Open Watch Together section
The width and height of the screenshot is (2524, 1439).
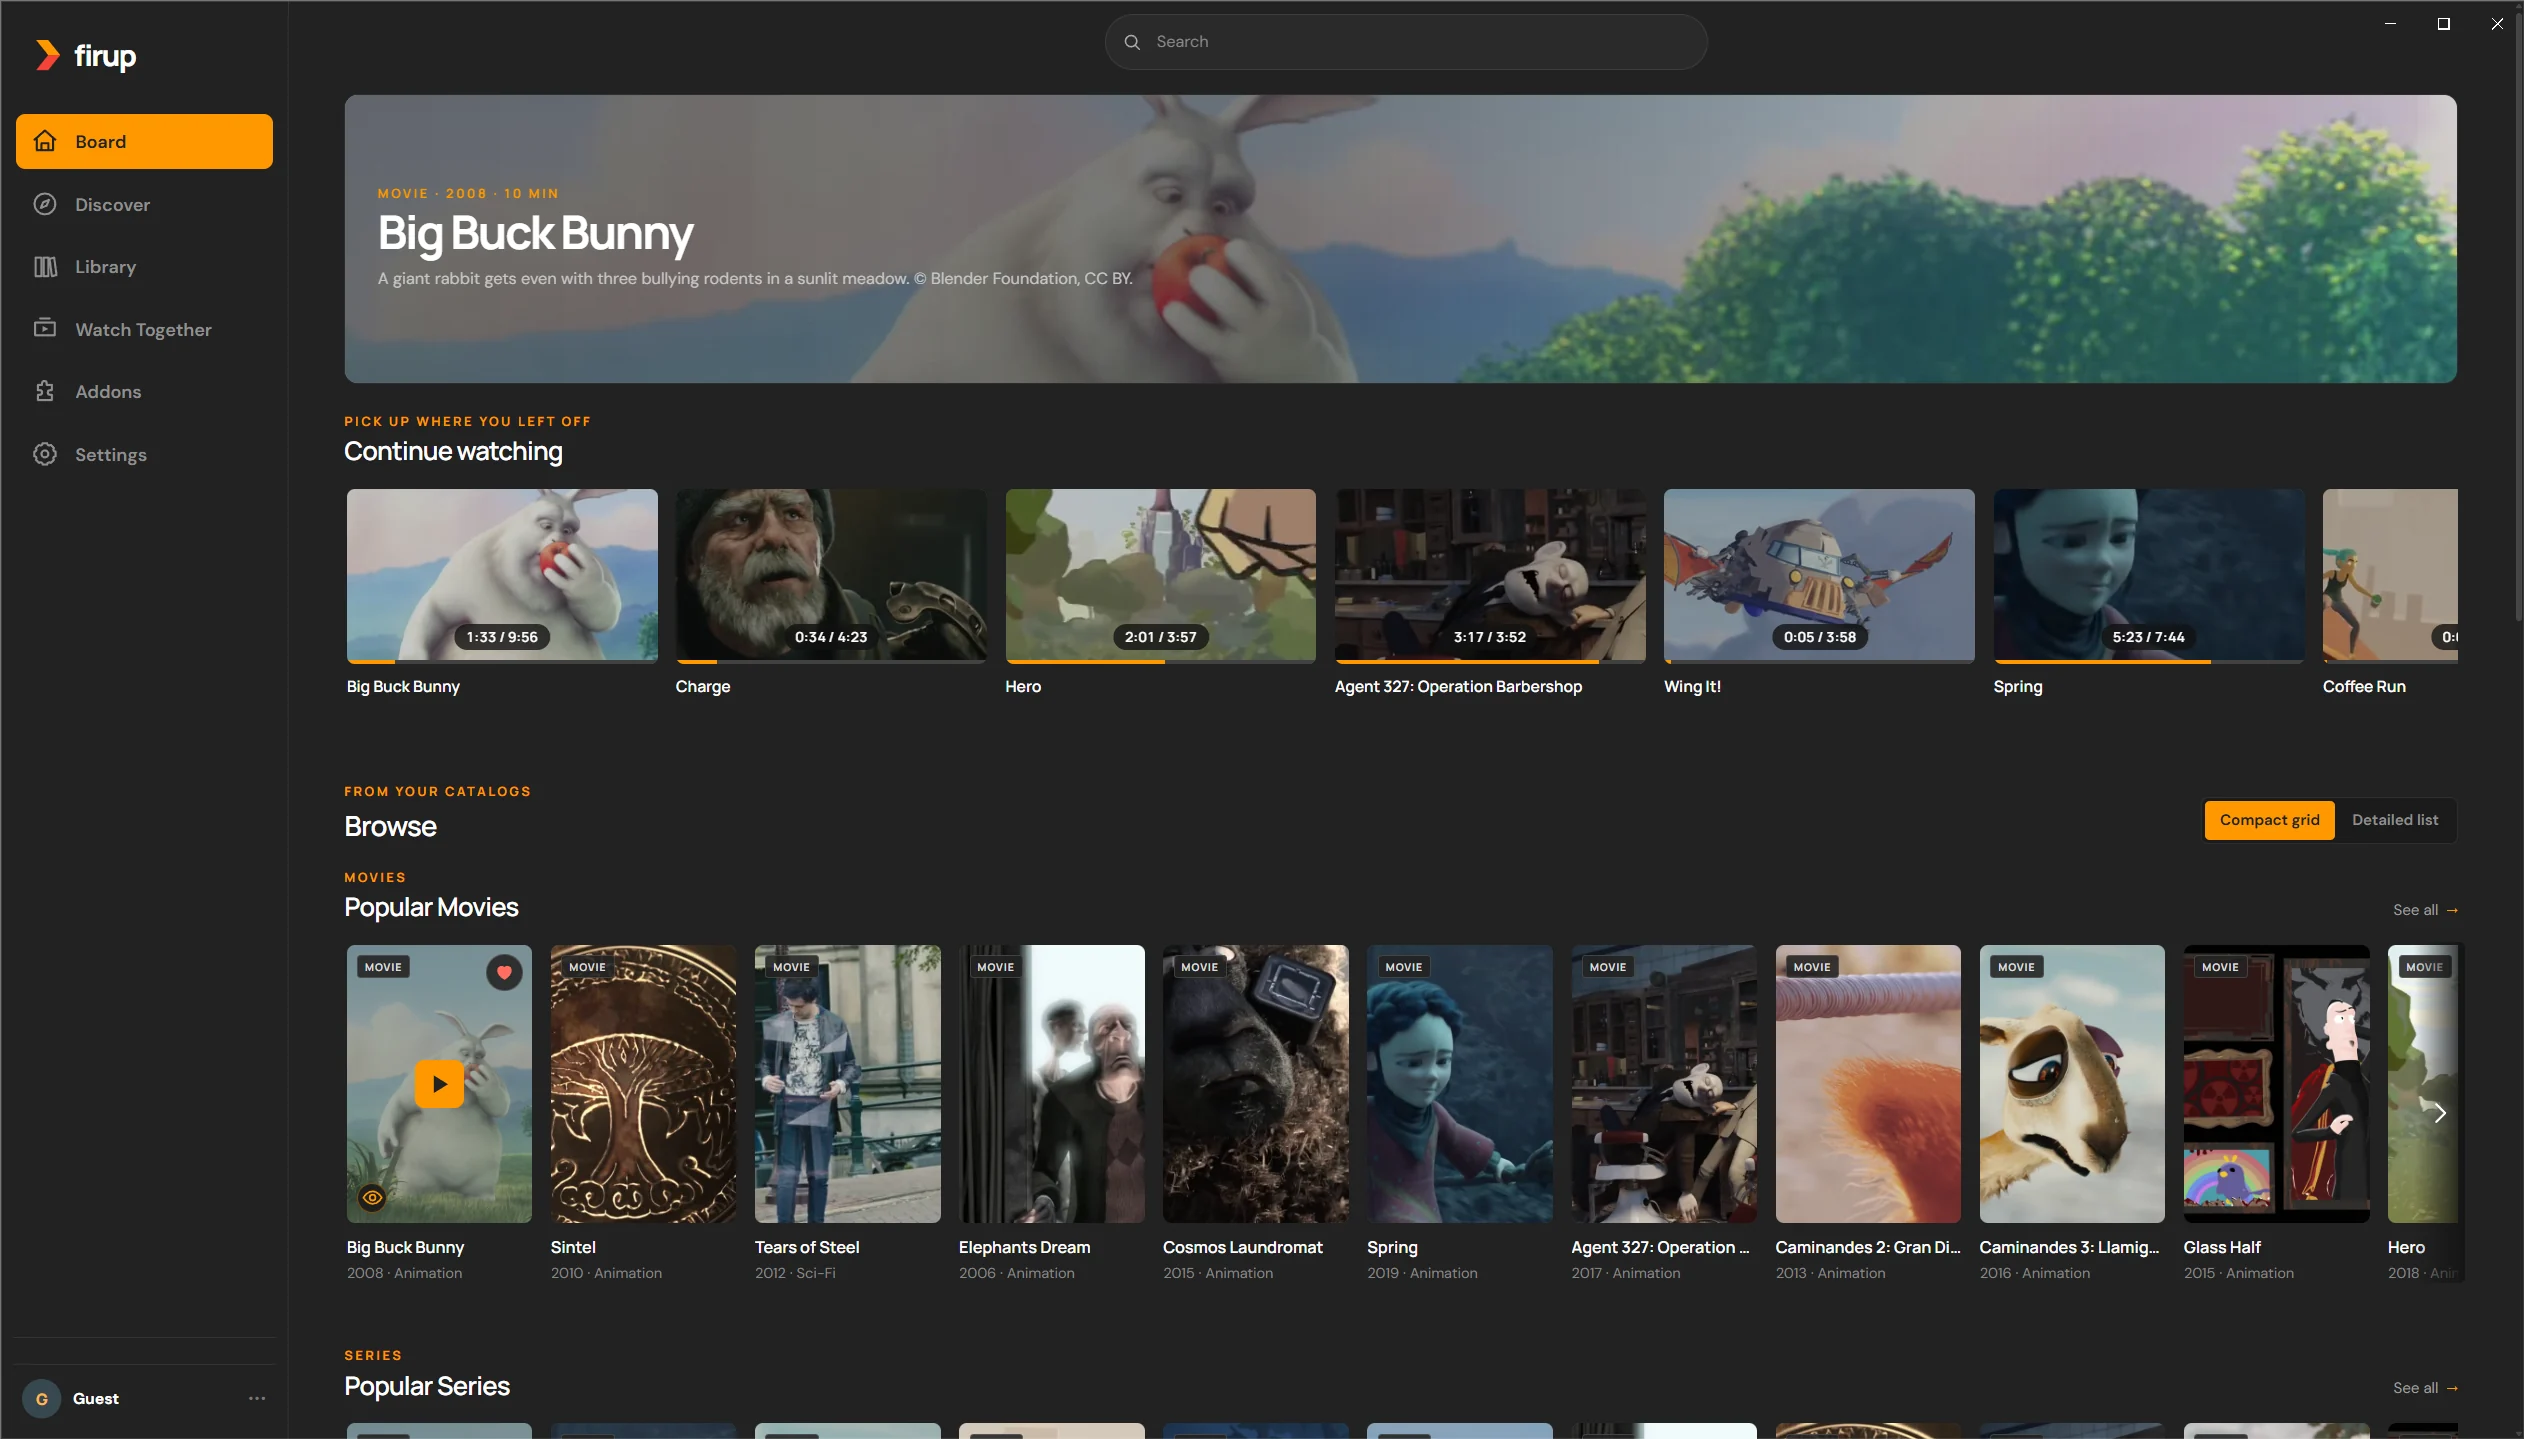pos(144,329)
